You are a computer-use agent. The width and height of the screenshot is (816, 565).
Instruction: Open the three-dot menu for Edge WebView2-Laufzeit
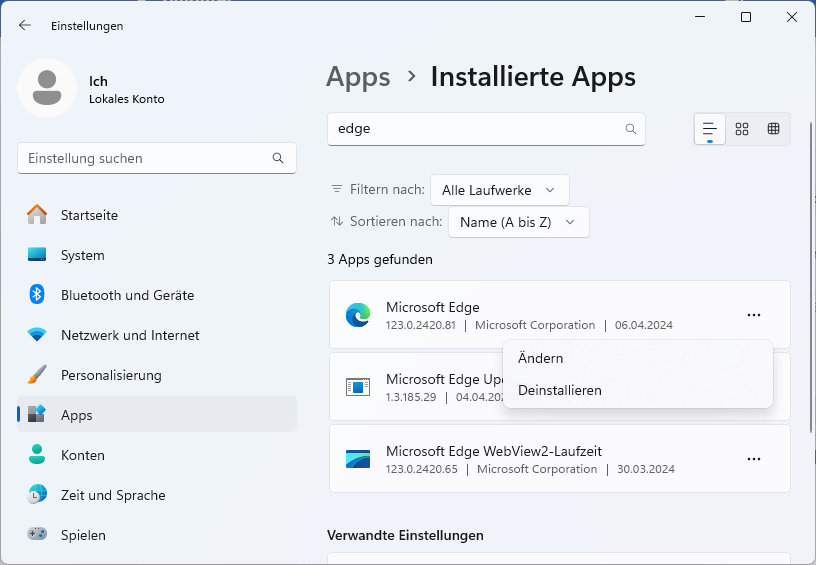(x=754, y=459)
